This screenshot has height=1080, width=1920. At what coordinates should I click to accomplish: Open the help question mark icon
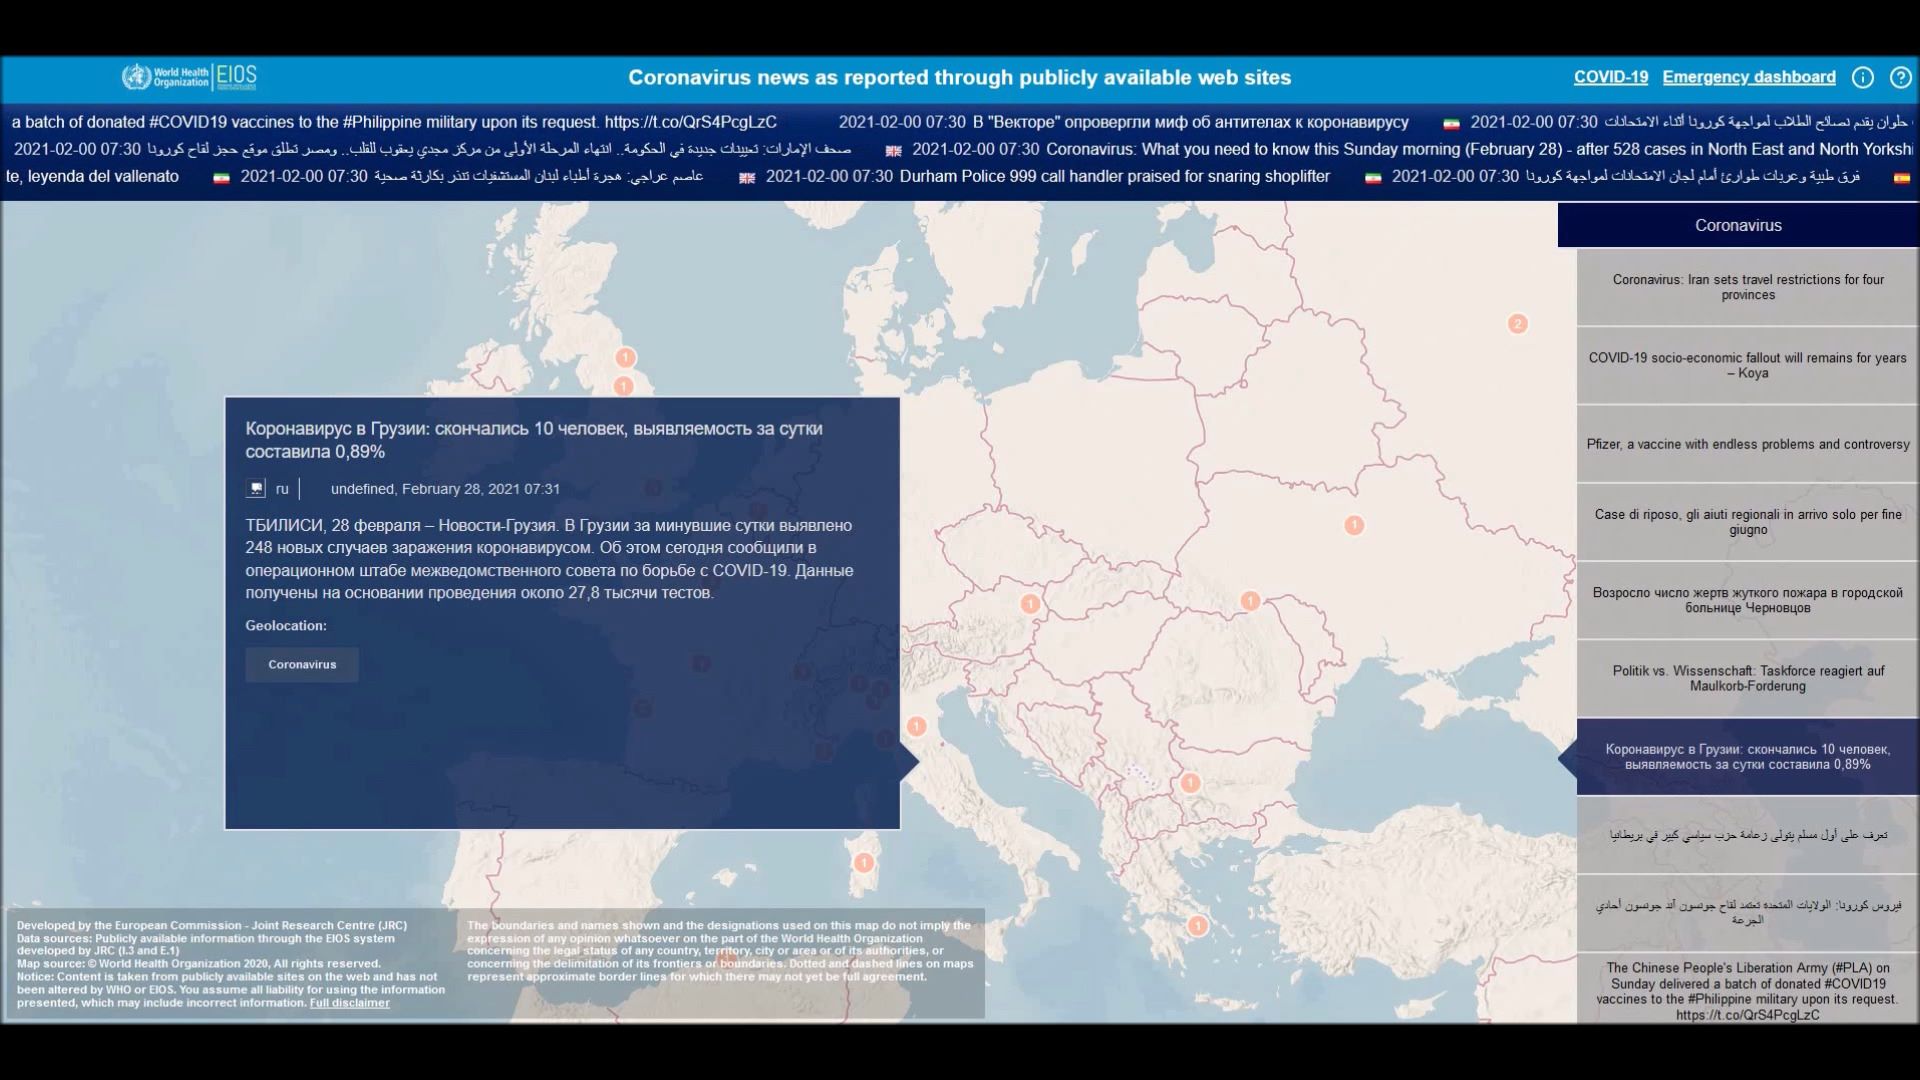click(1900, 77)
